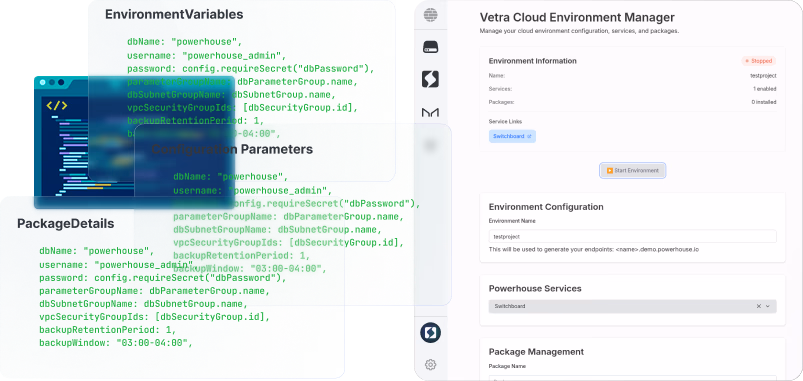Focus the Environment Name input field
This screenshot has width=803, height=381.
coord(632,237)
